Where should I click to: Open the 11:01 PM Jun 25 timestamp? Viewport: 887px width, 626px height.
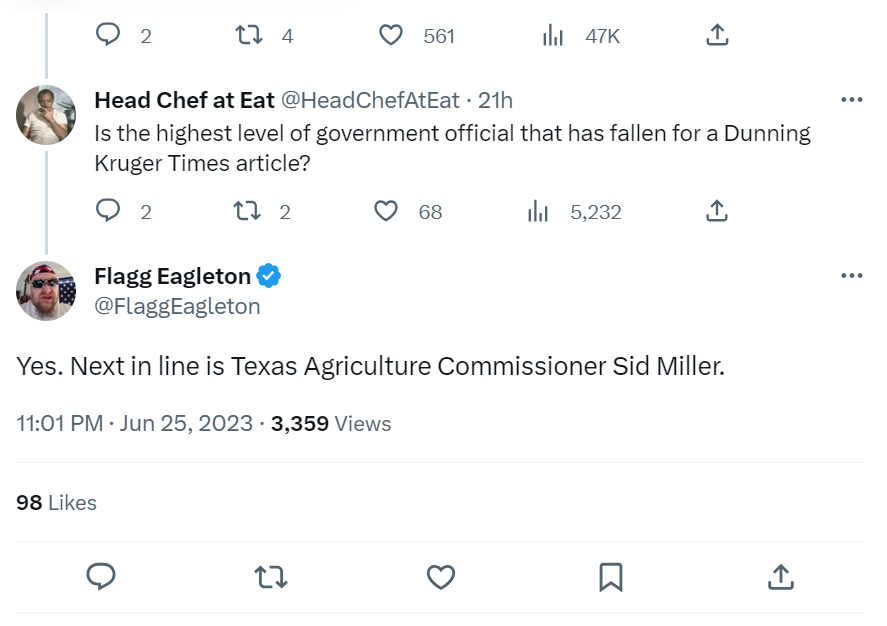pos(135,423)
